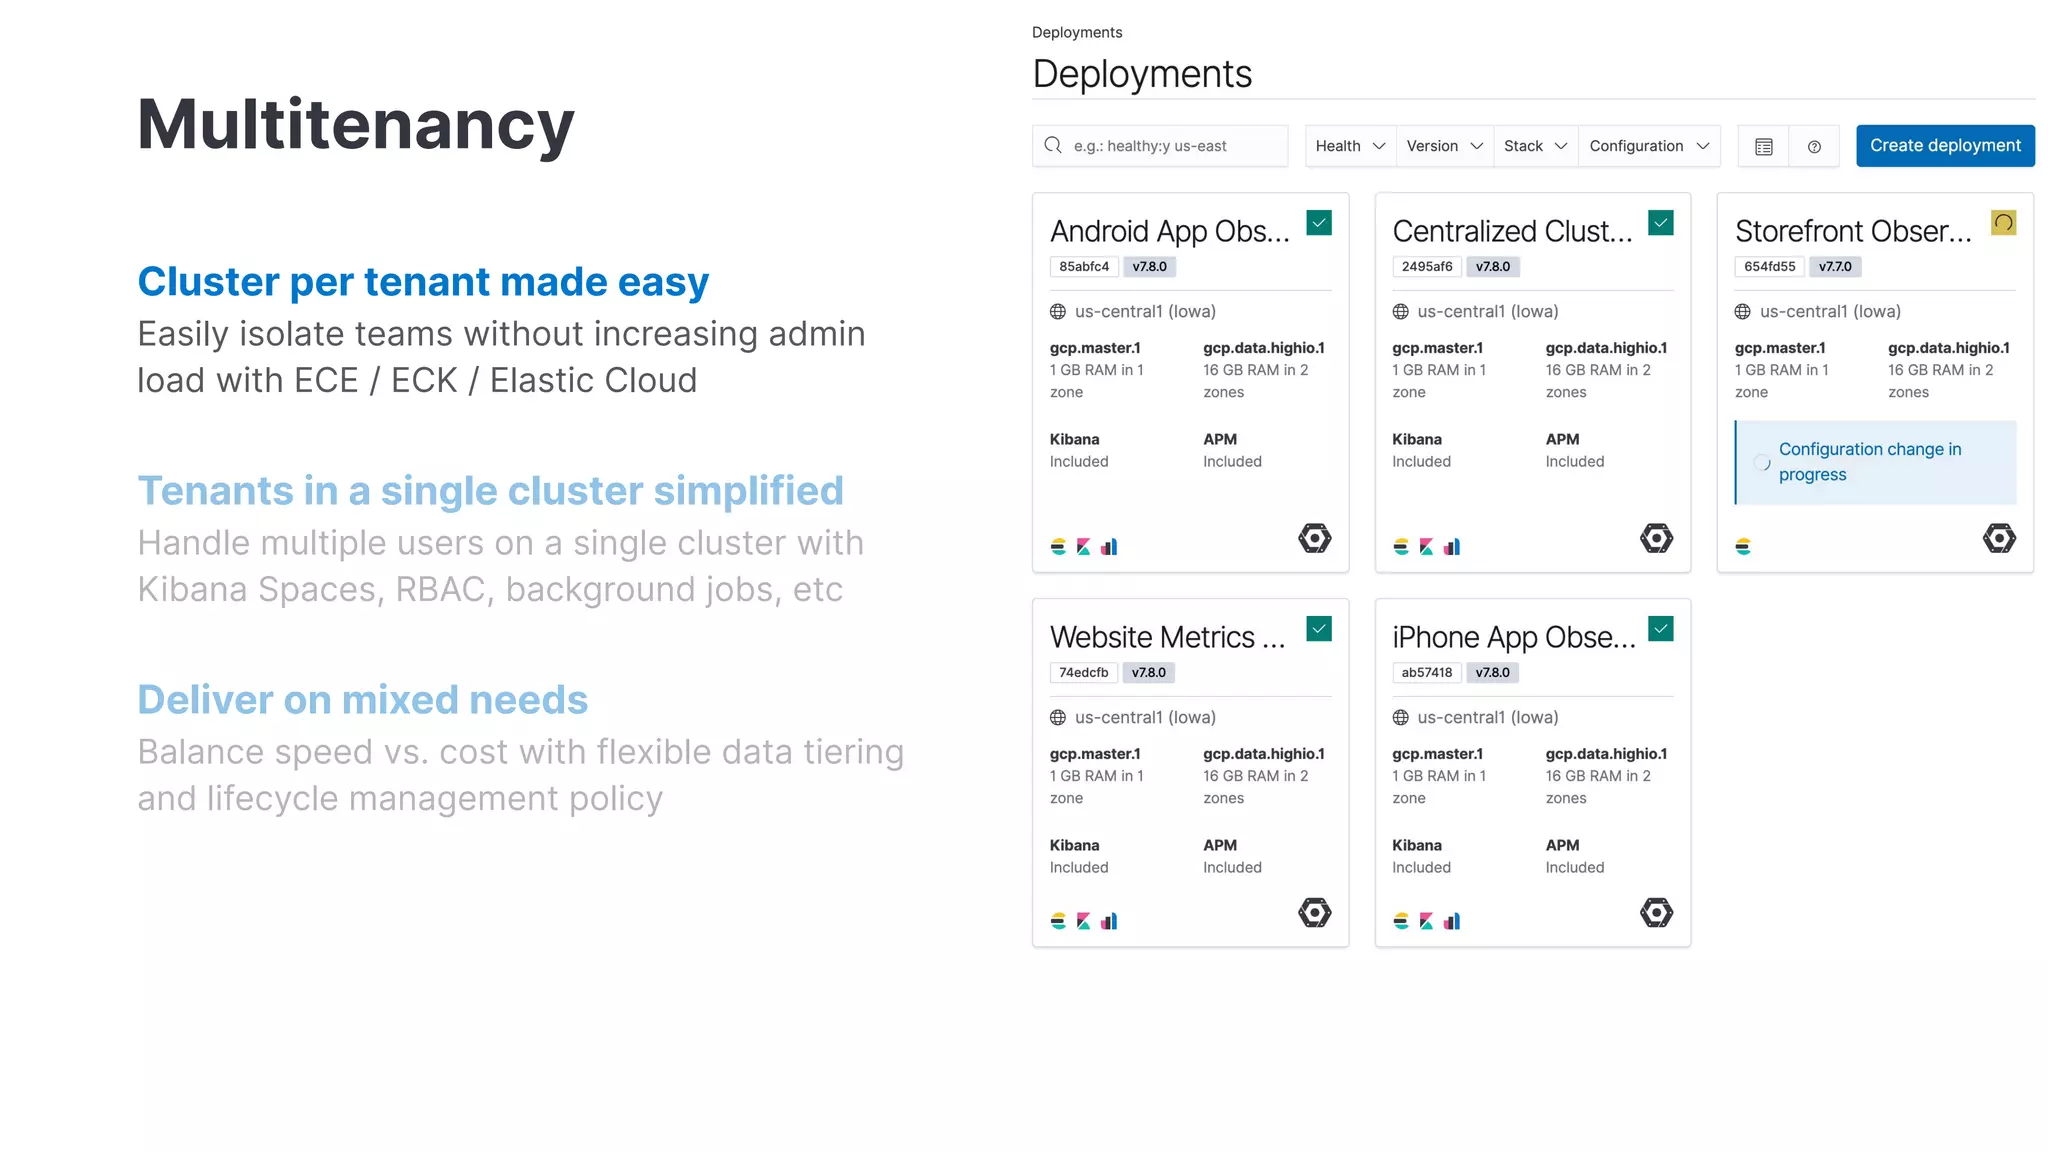Viewport: 2048px width, 1152px height.
Task: Click Create deployment button
Action: tap(1945, 146)
